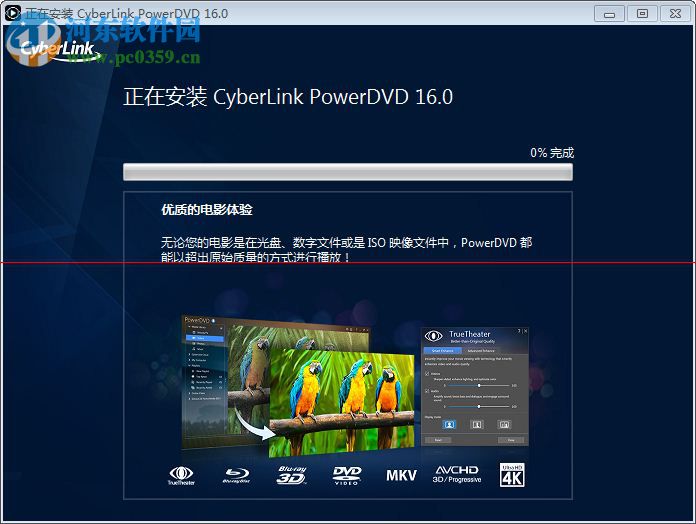Click the Ultra HD 4K logo
Image resolution: width=696 pixels, height=524 pixels.
pos(512,475)
